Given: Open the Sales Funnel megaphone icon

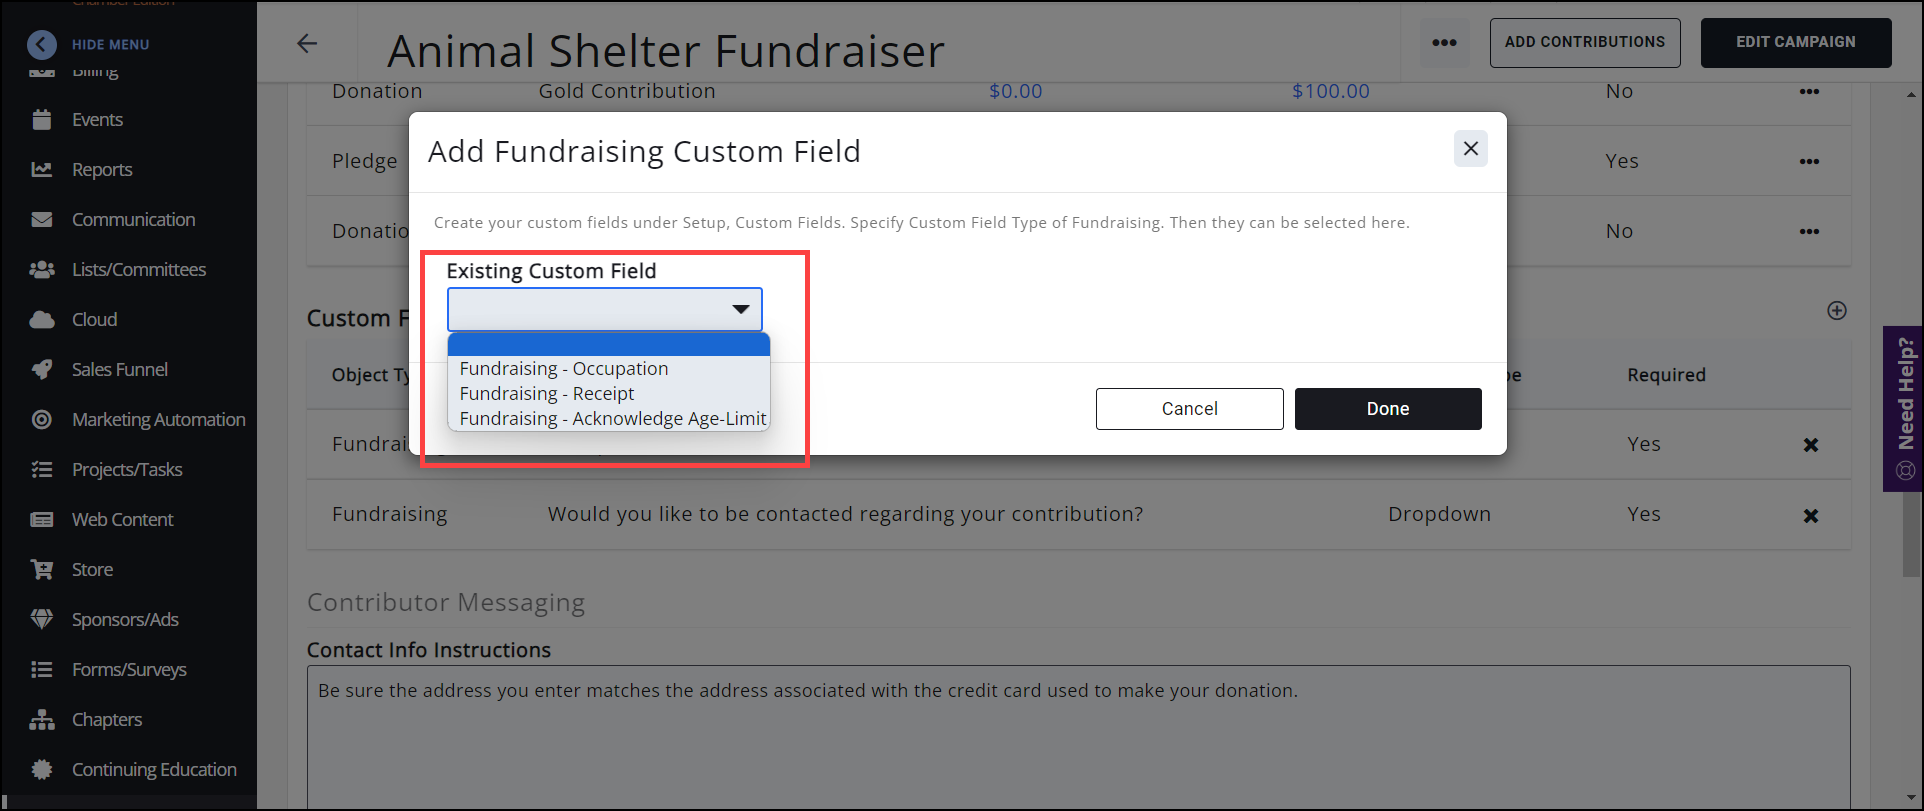Looking at the screenshot, I should [x=42, y=370].
